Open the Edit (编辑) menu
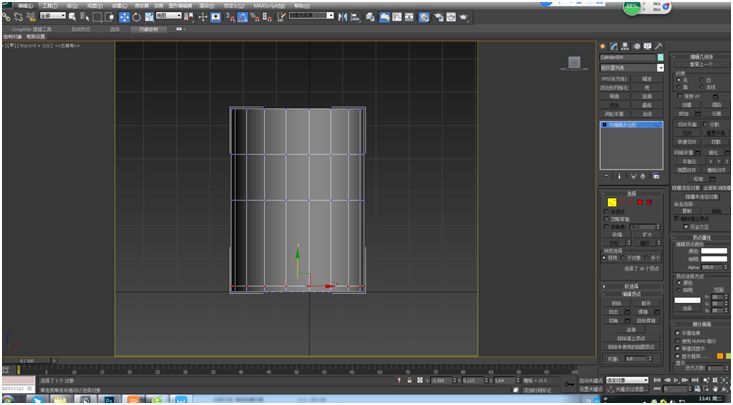733x405 pixels. click(25, 6)
